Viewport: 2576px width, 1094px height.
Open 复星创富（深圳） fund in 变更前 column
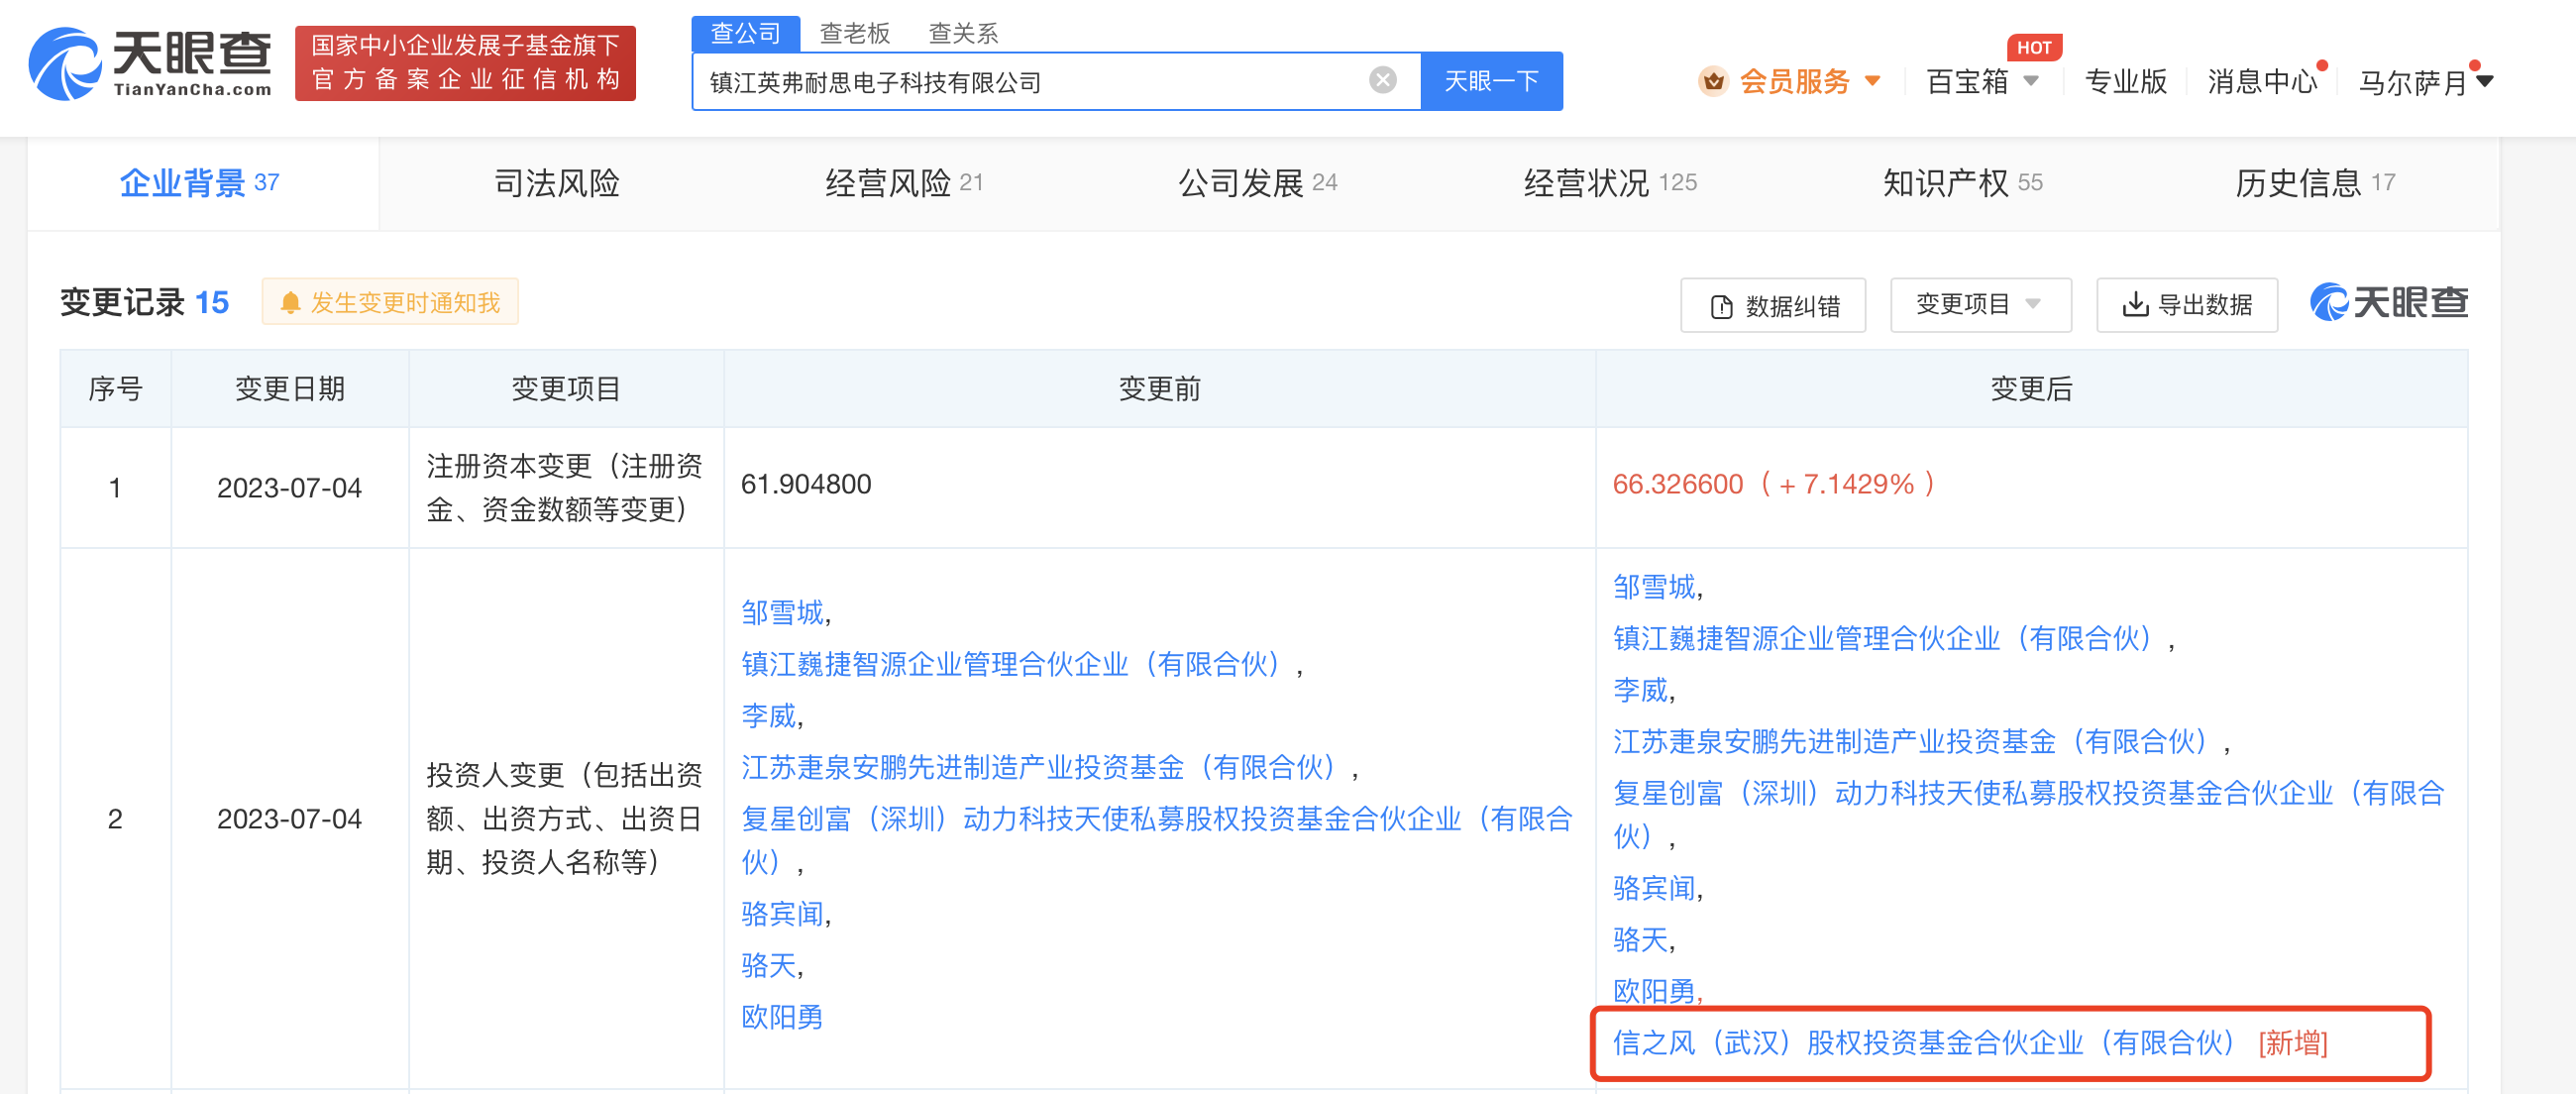point(1157,840)
